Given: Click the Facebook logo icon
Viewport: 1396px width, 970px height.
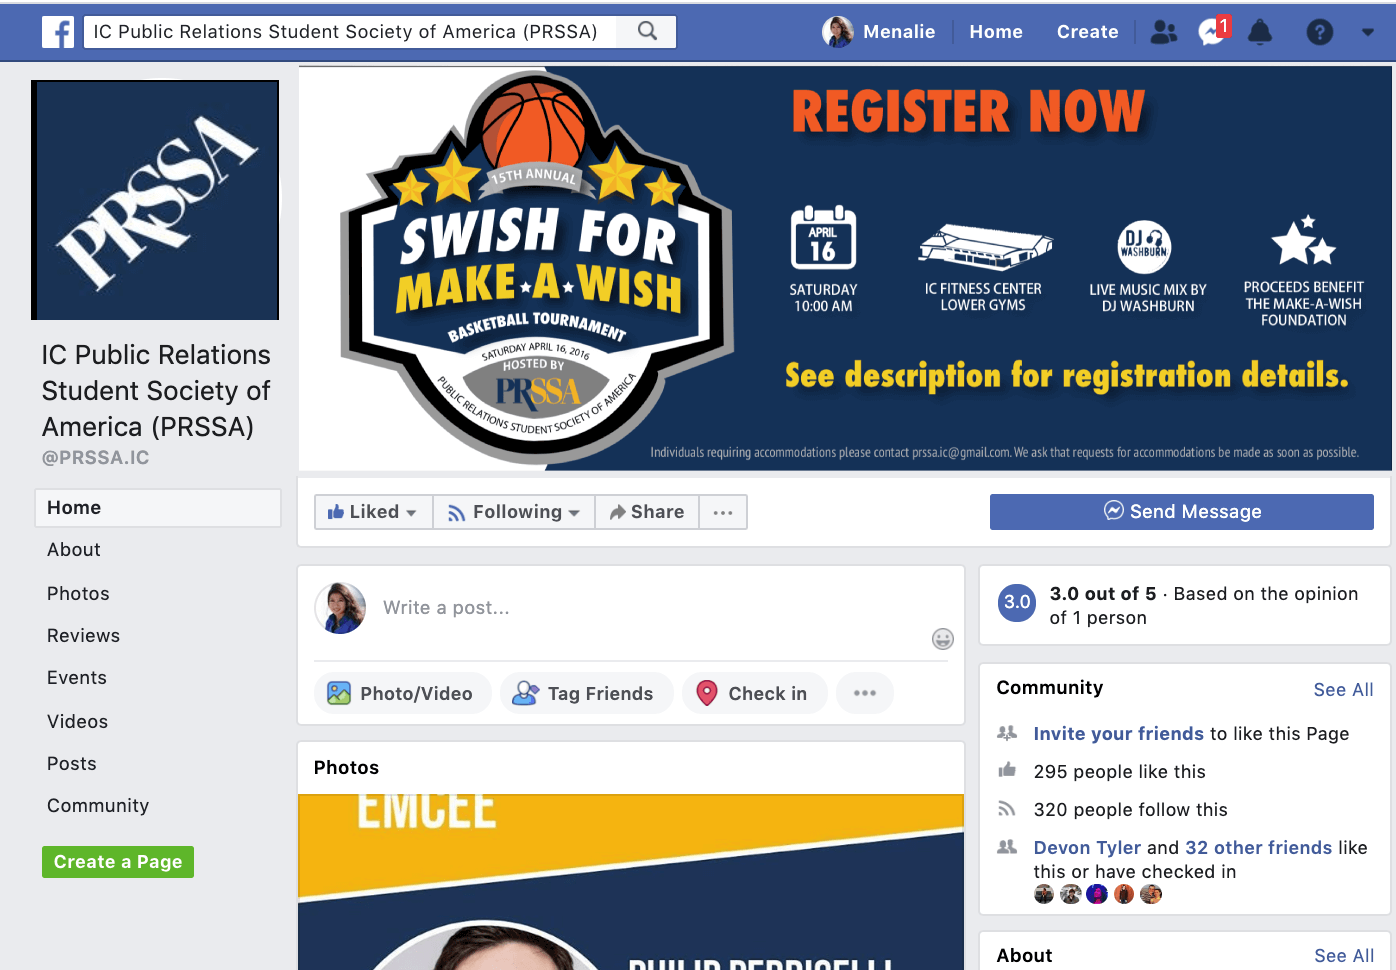Looking at the screenshot, I should [58, 32].
